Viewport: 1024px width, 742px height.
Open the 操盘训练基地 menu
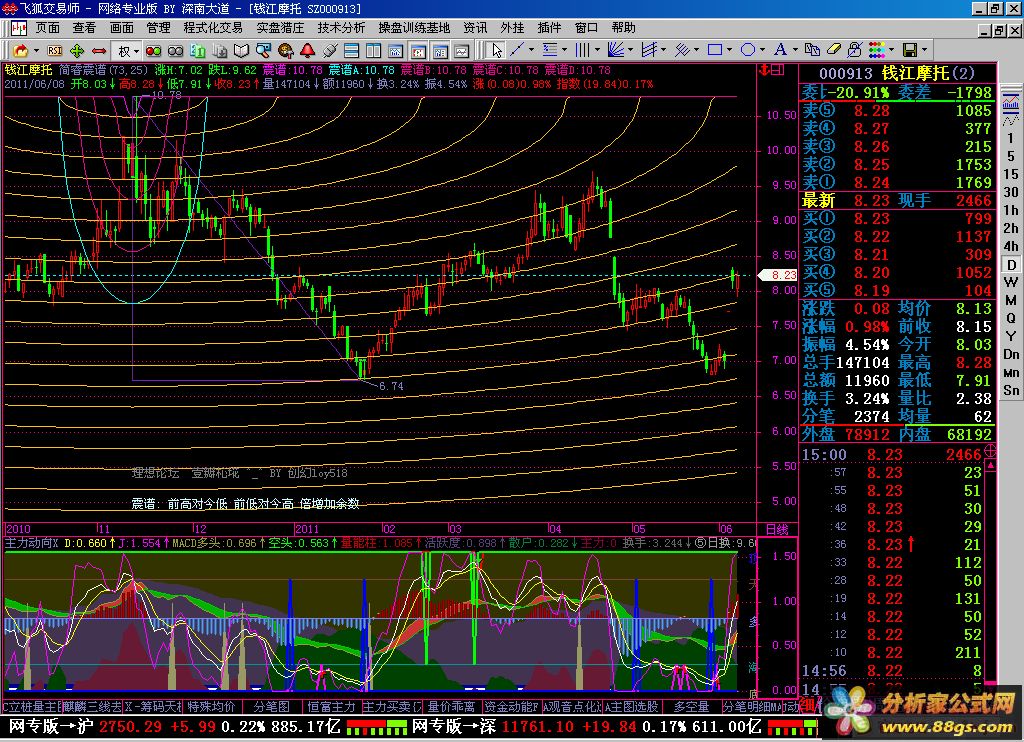tap(414, 27)
